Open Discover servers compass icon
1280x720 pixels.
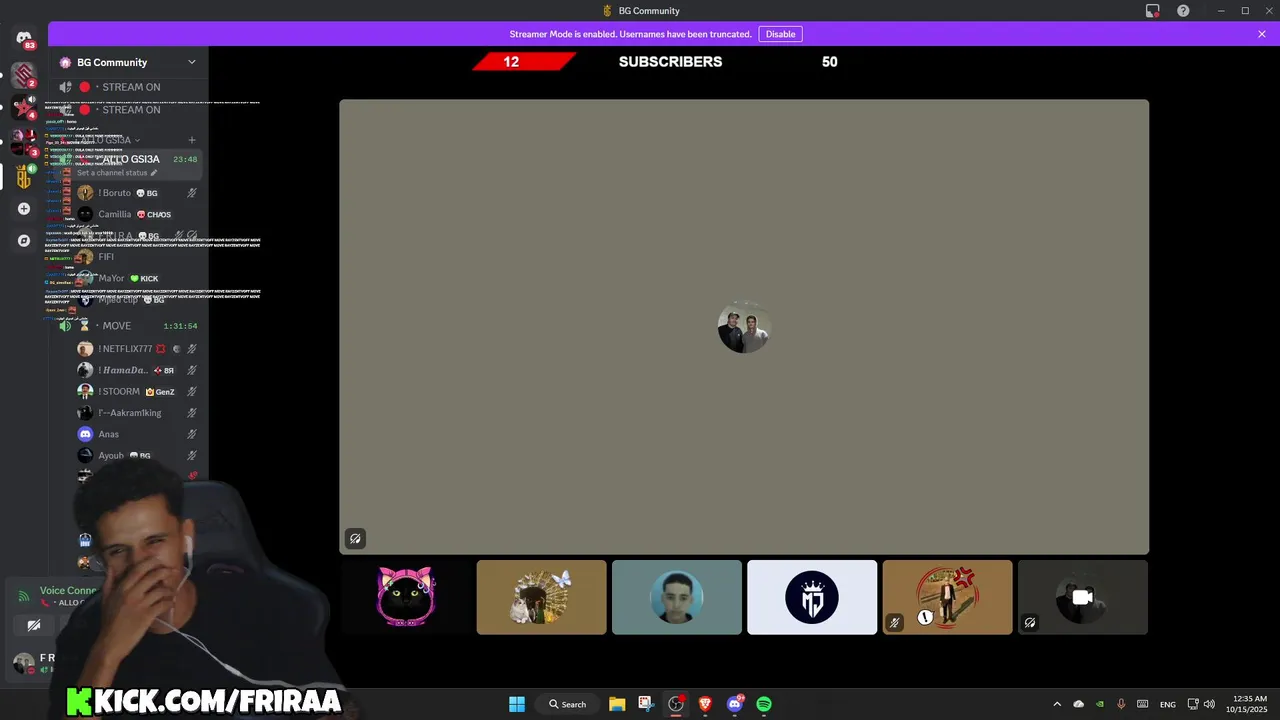24,241
